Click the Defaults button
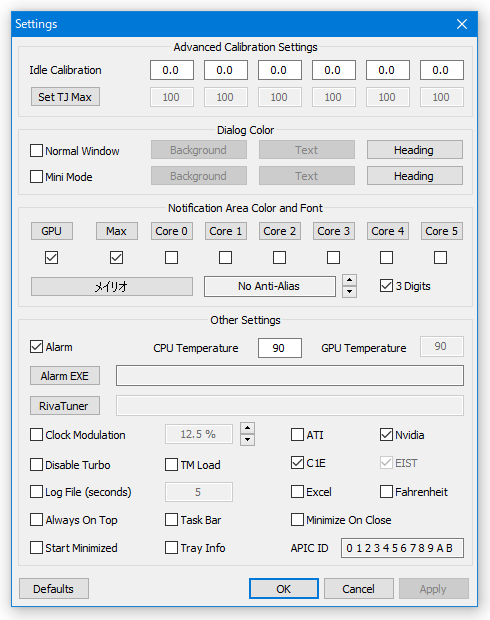Screen dimensions: 490x620 click(54, 589)
